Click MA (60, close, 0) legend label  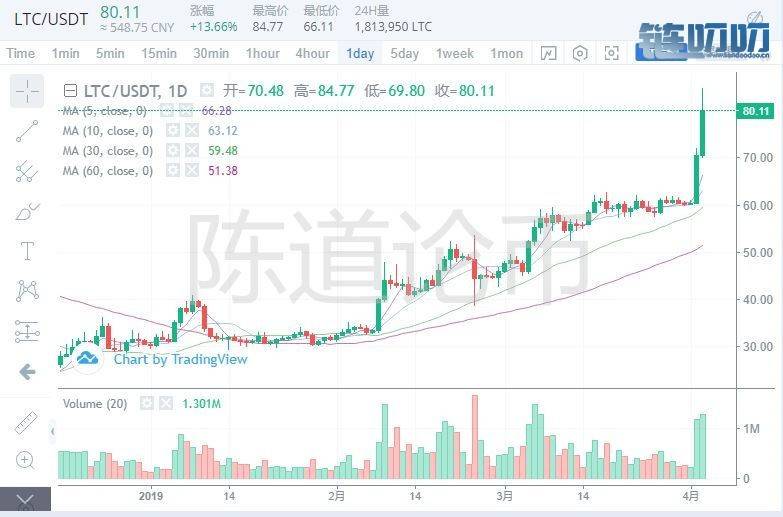click(x=107, y=171)
